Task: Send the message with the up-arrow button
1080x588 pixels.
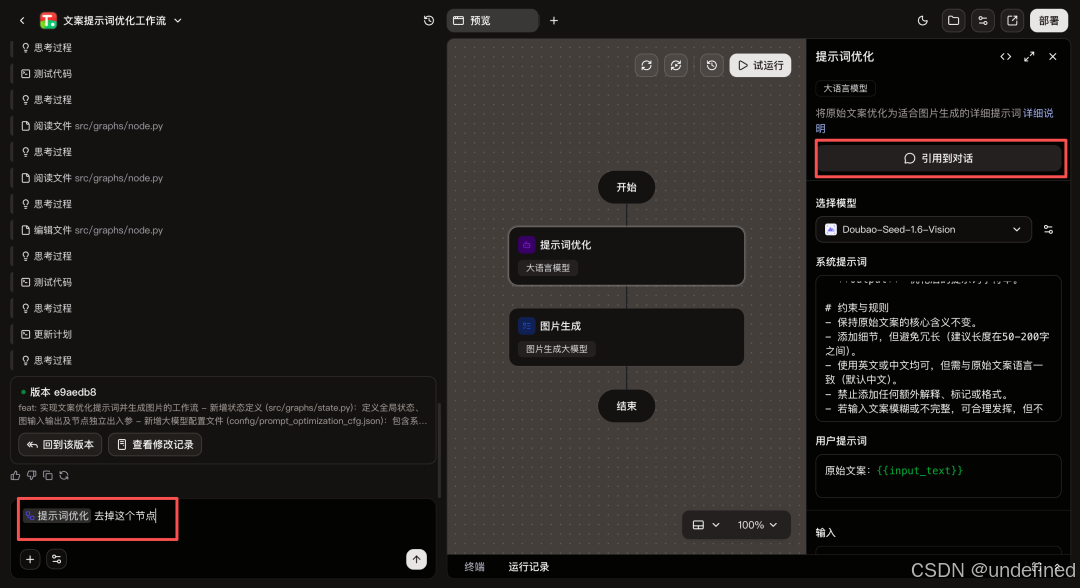Action: pos(416,559)
